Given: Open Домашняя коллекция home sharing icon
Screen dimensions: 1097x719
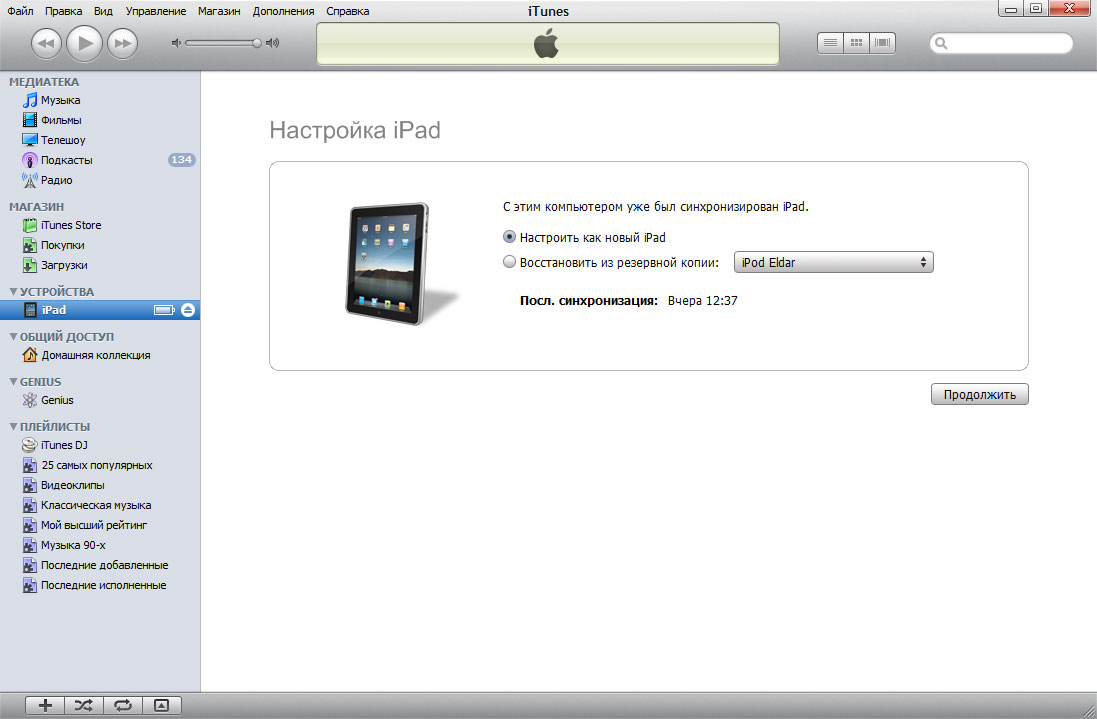Looking at the screenshot, I should (x=29, y=355).
